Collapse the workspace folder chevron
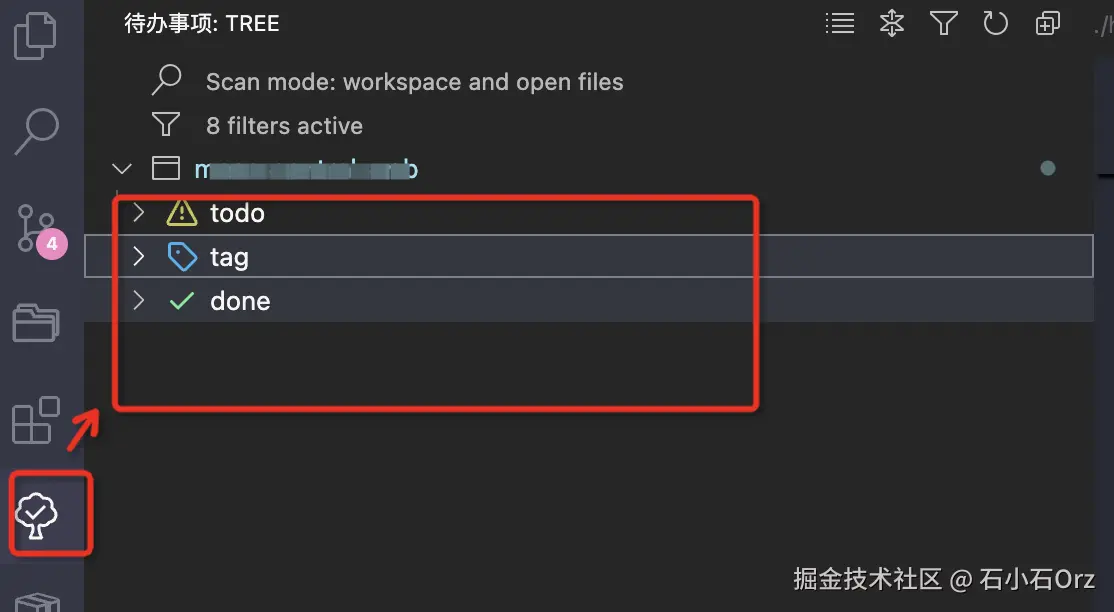This screenshot has width=1114, height=612. click(122, 169)
